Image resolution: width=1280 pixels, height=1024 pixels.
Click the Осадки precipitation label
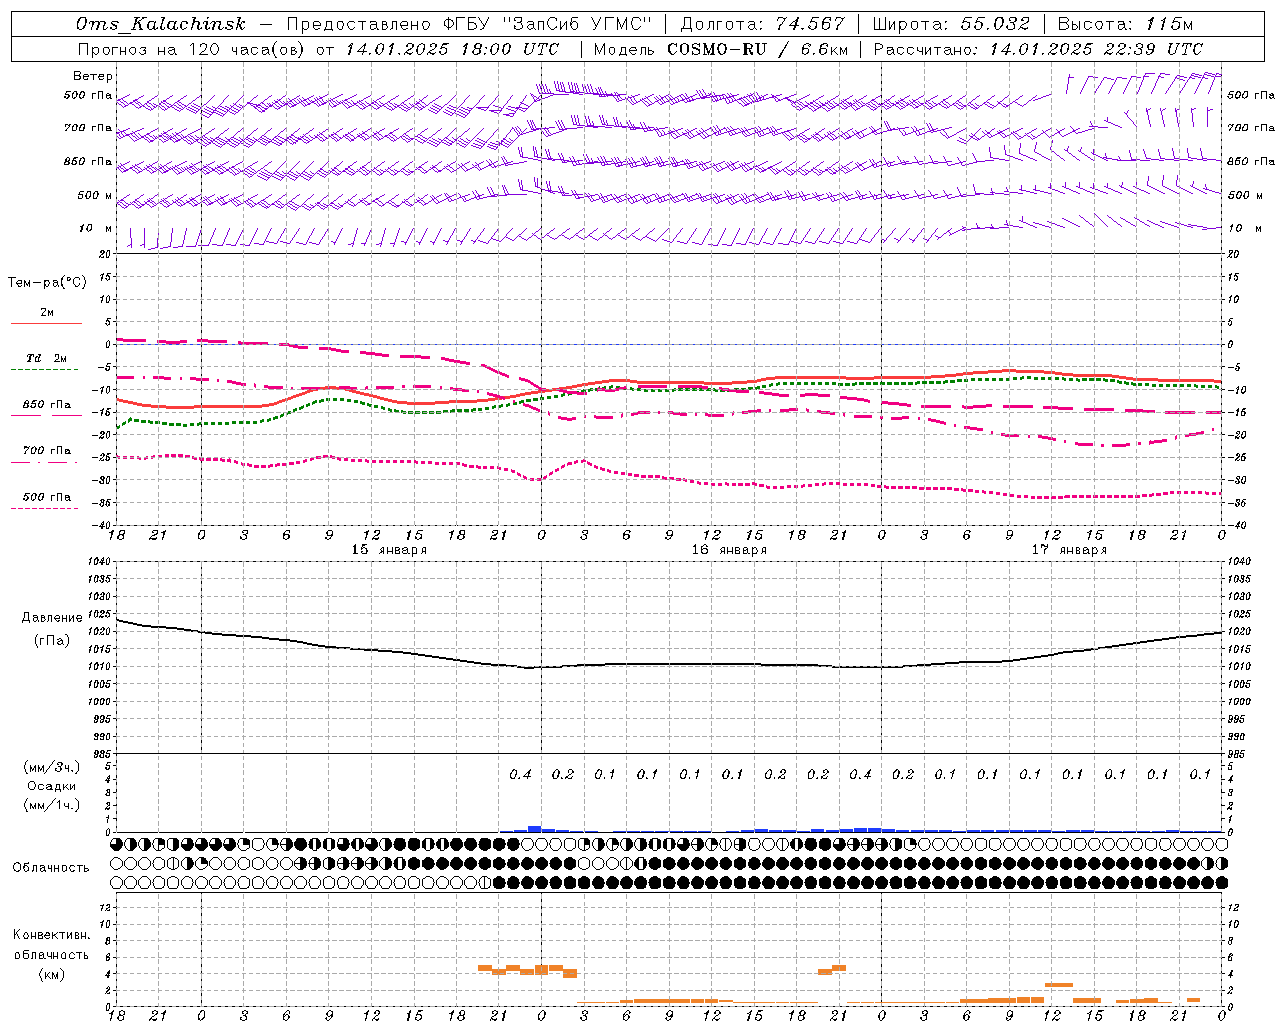pos(51,786)
